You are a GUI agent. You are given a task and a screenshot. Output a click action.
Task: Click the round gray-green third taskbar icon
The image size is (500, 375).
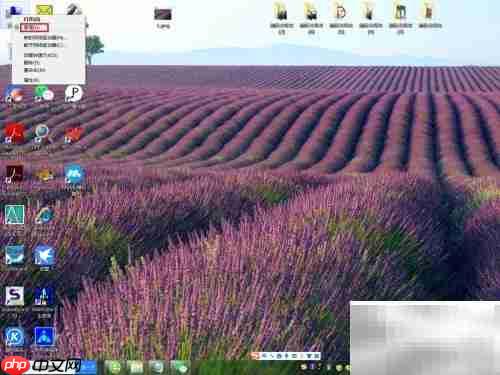157,367
